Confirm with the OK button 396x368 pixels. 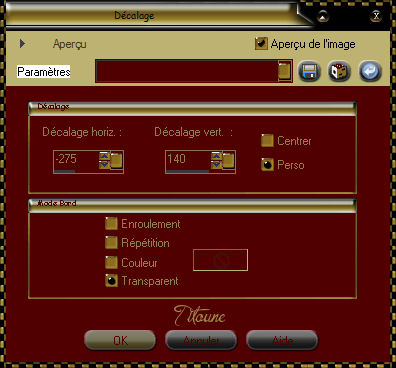pyautogui.click(x=120, y=340)
